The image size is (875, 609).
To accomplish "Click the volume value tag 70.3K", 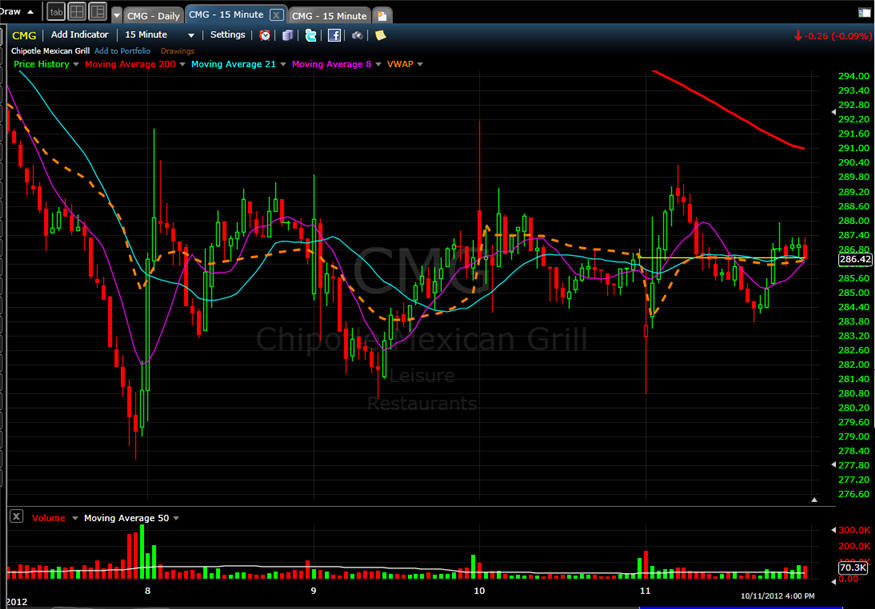I will [854, 568].
